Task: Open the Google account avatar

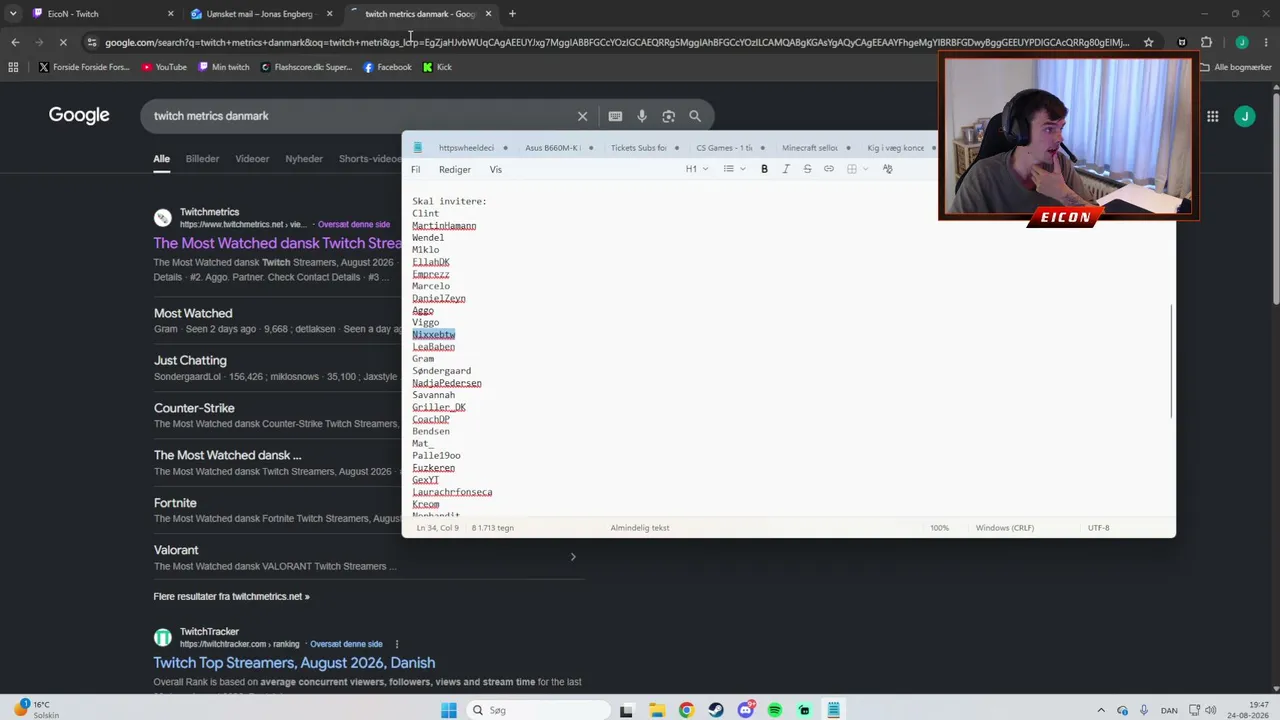Action: click(x=1245, y=116)
